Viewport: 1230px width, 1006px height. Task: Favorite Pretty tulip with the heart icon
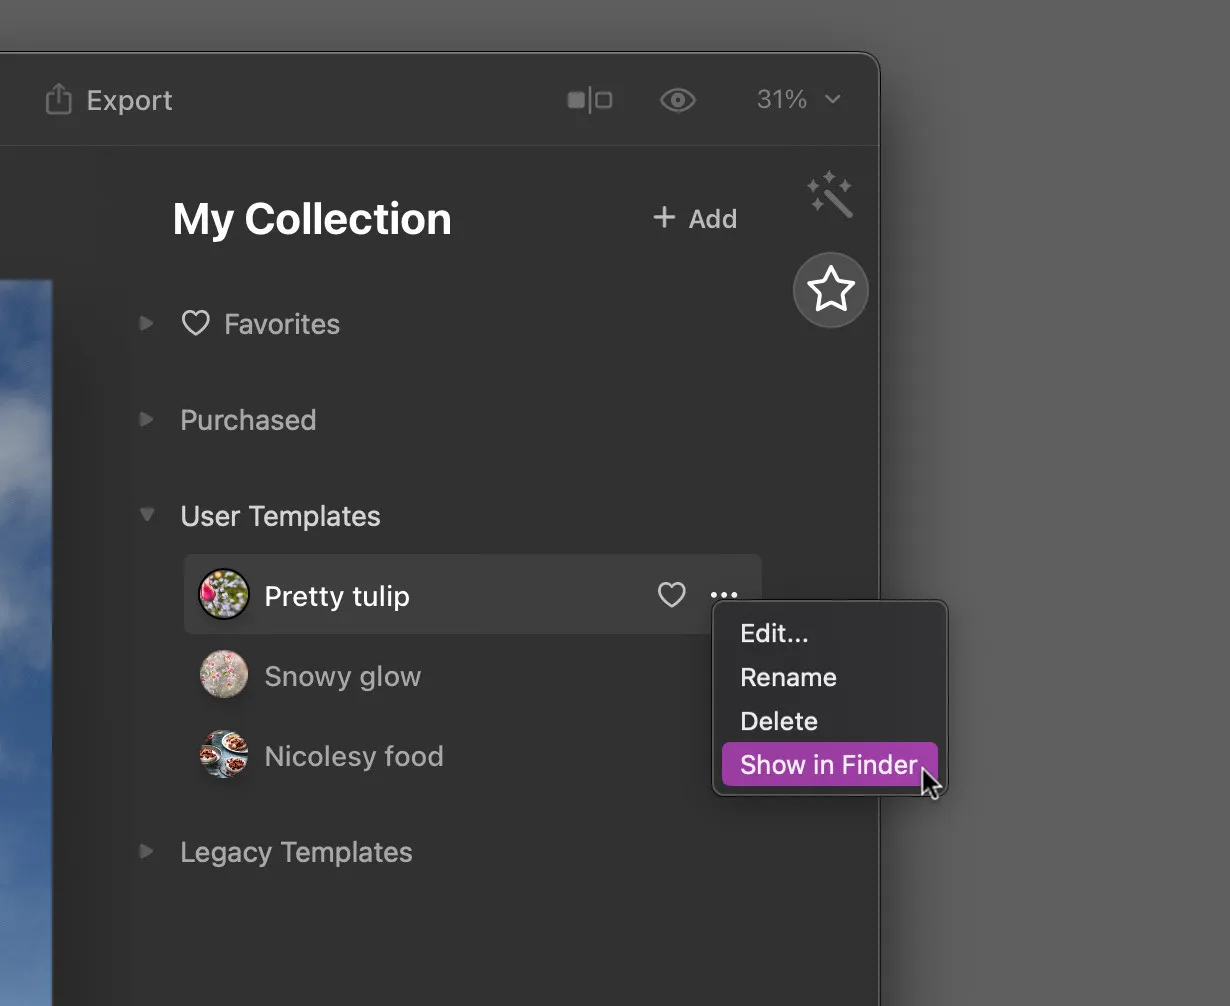pos(672,596)
